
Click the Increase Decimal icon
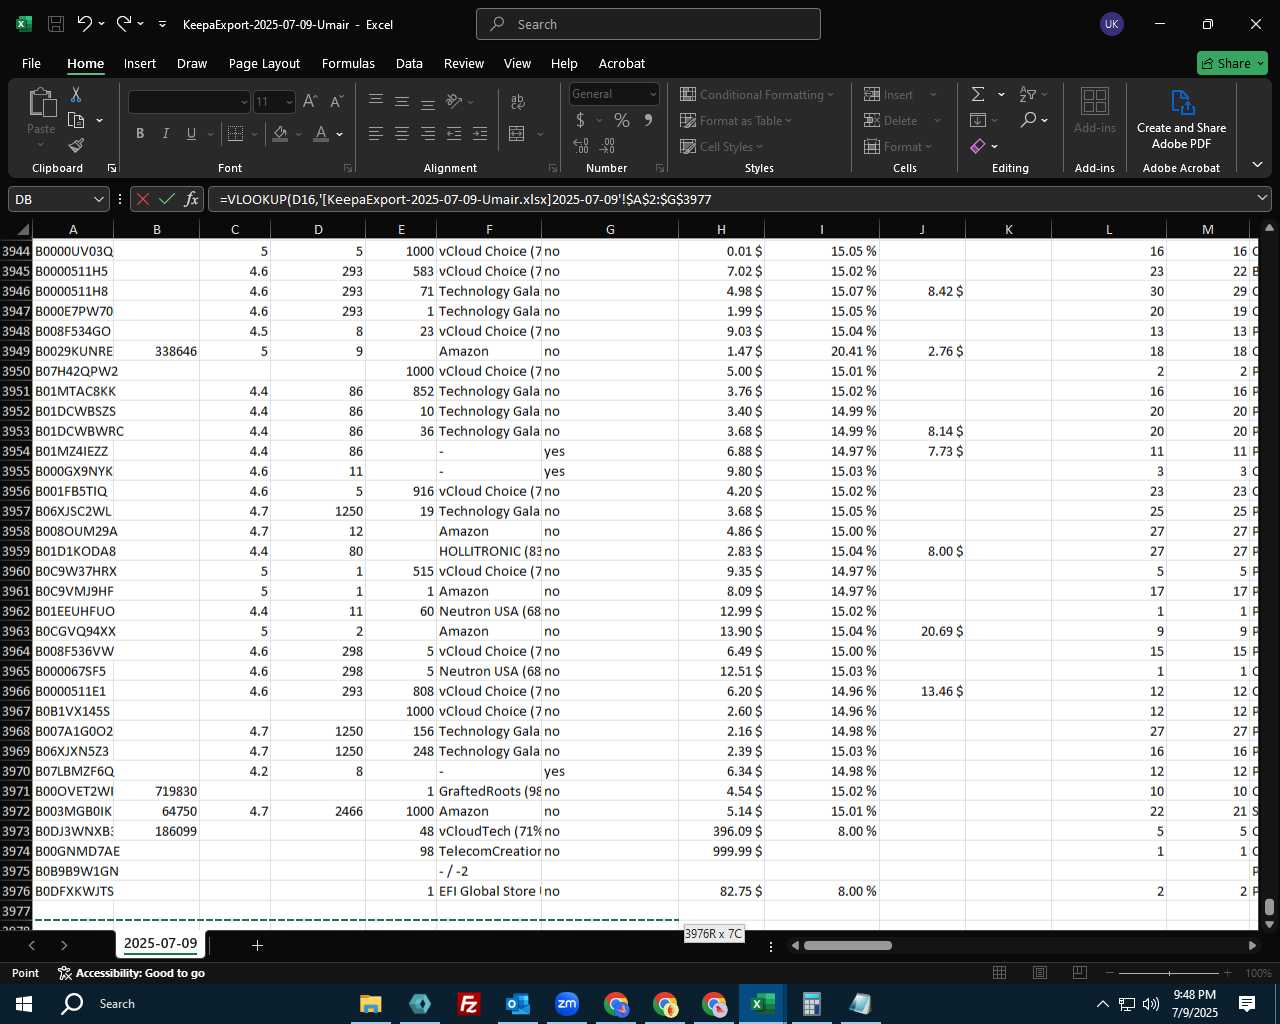(x=581, y=146)
